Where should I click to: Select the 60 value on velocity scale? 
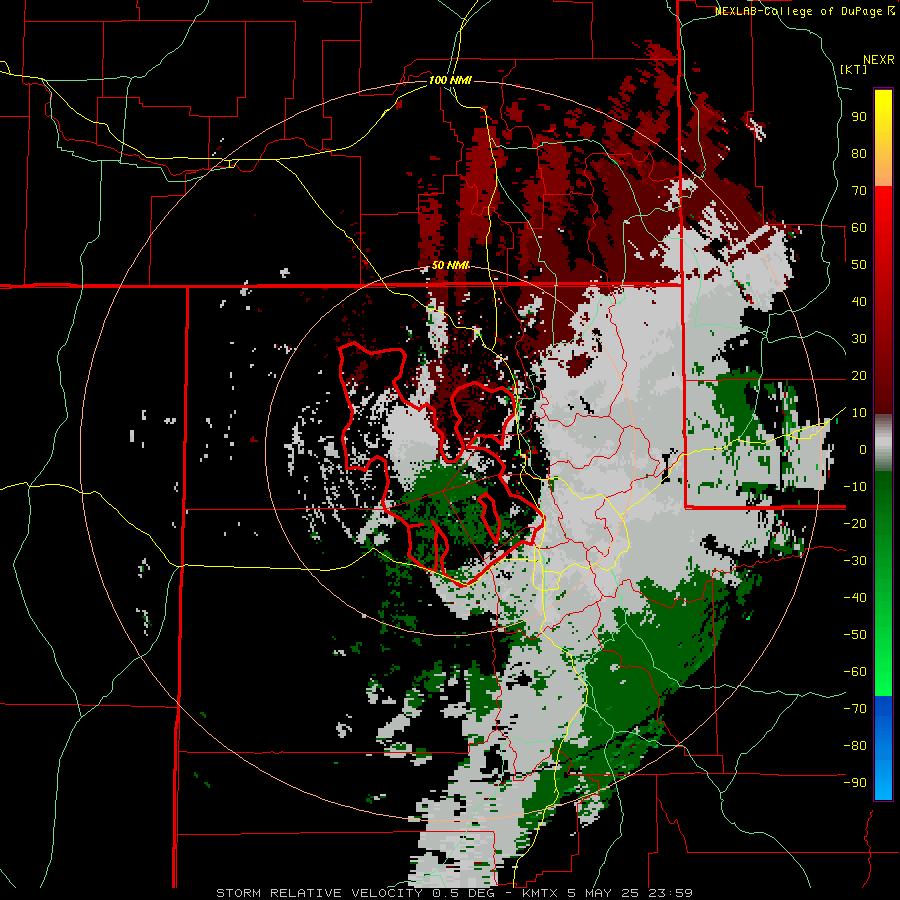coord(859,228)
